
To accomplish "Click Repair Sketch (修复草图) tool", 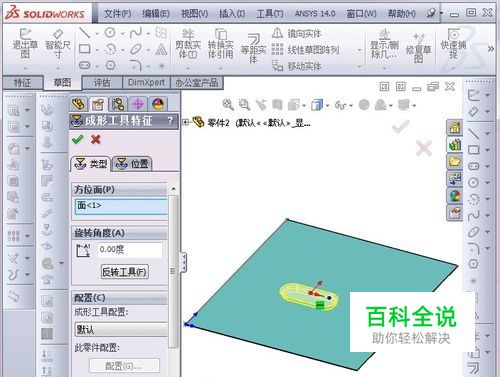I will click(419, 47).
